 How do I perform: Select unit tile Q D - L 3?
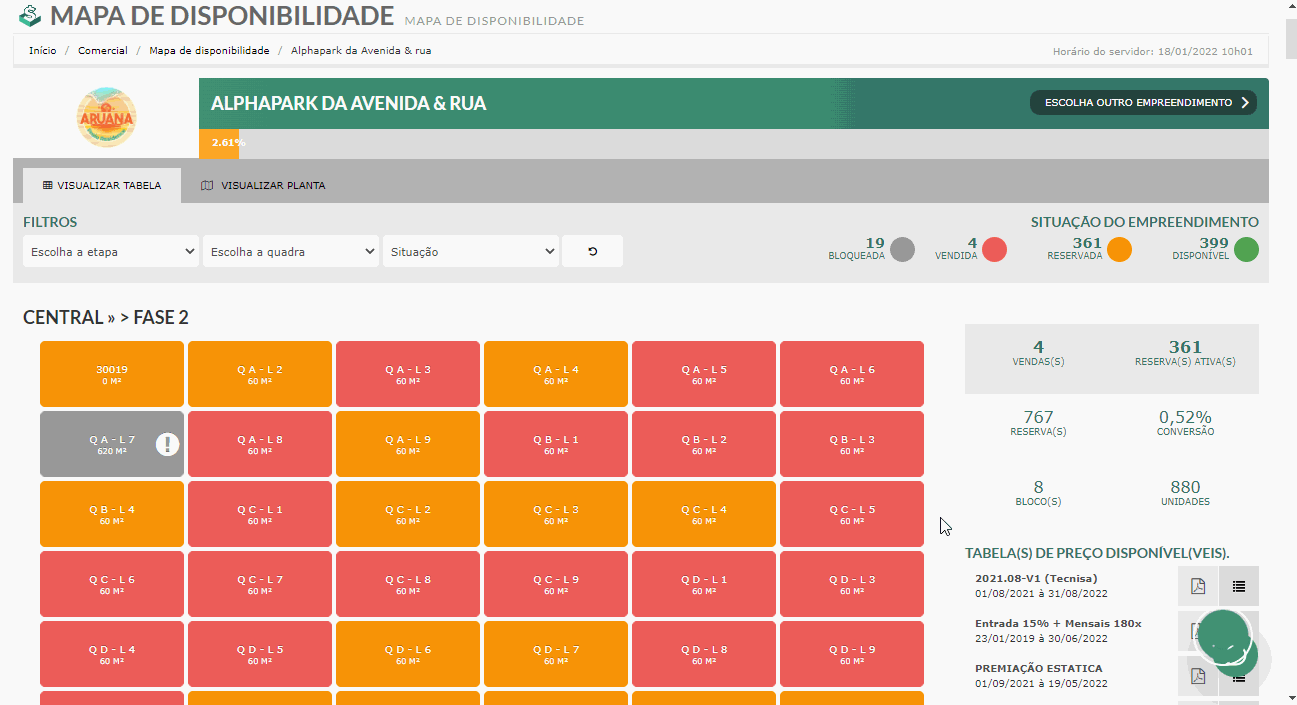pos(852,584)
